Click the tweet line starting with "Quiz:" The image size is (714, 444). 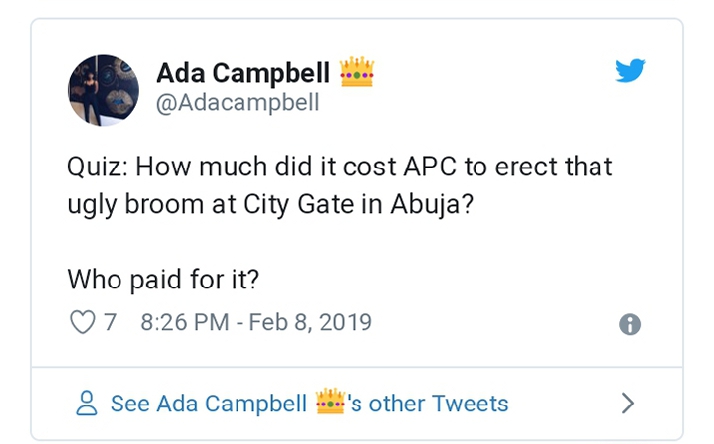click(339, 166)
